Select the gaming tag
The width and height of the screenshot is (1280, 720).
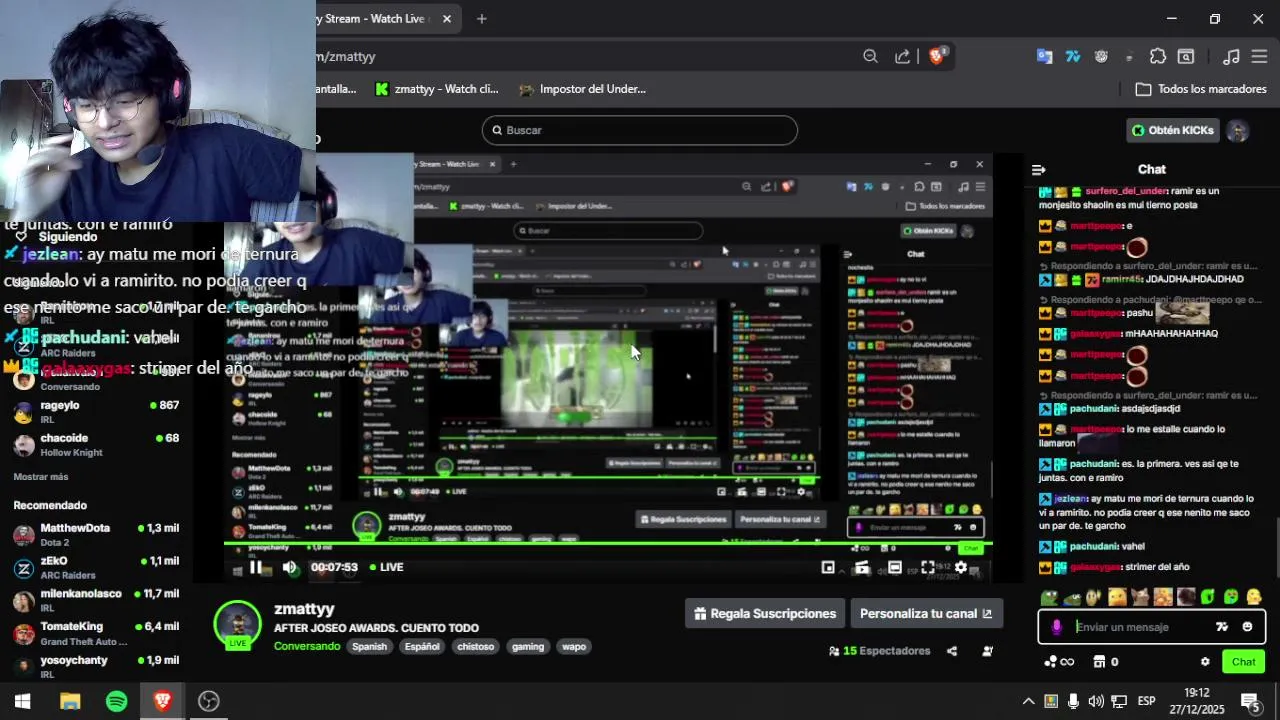click(528, 646)
